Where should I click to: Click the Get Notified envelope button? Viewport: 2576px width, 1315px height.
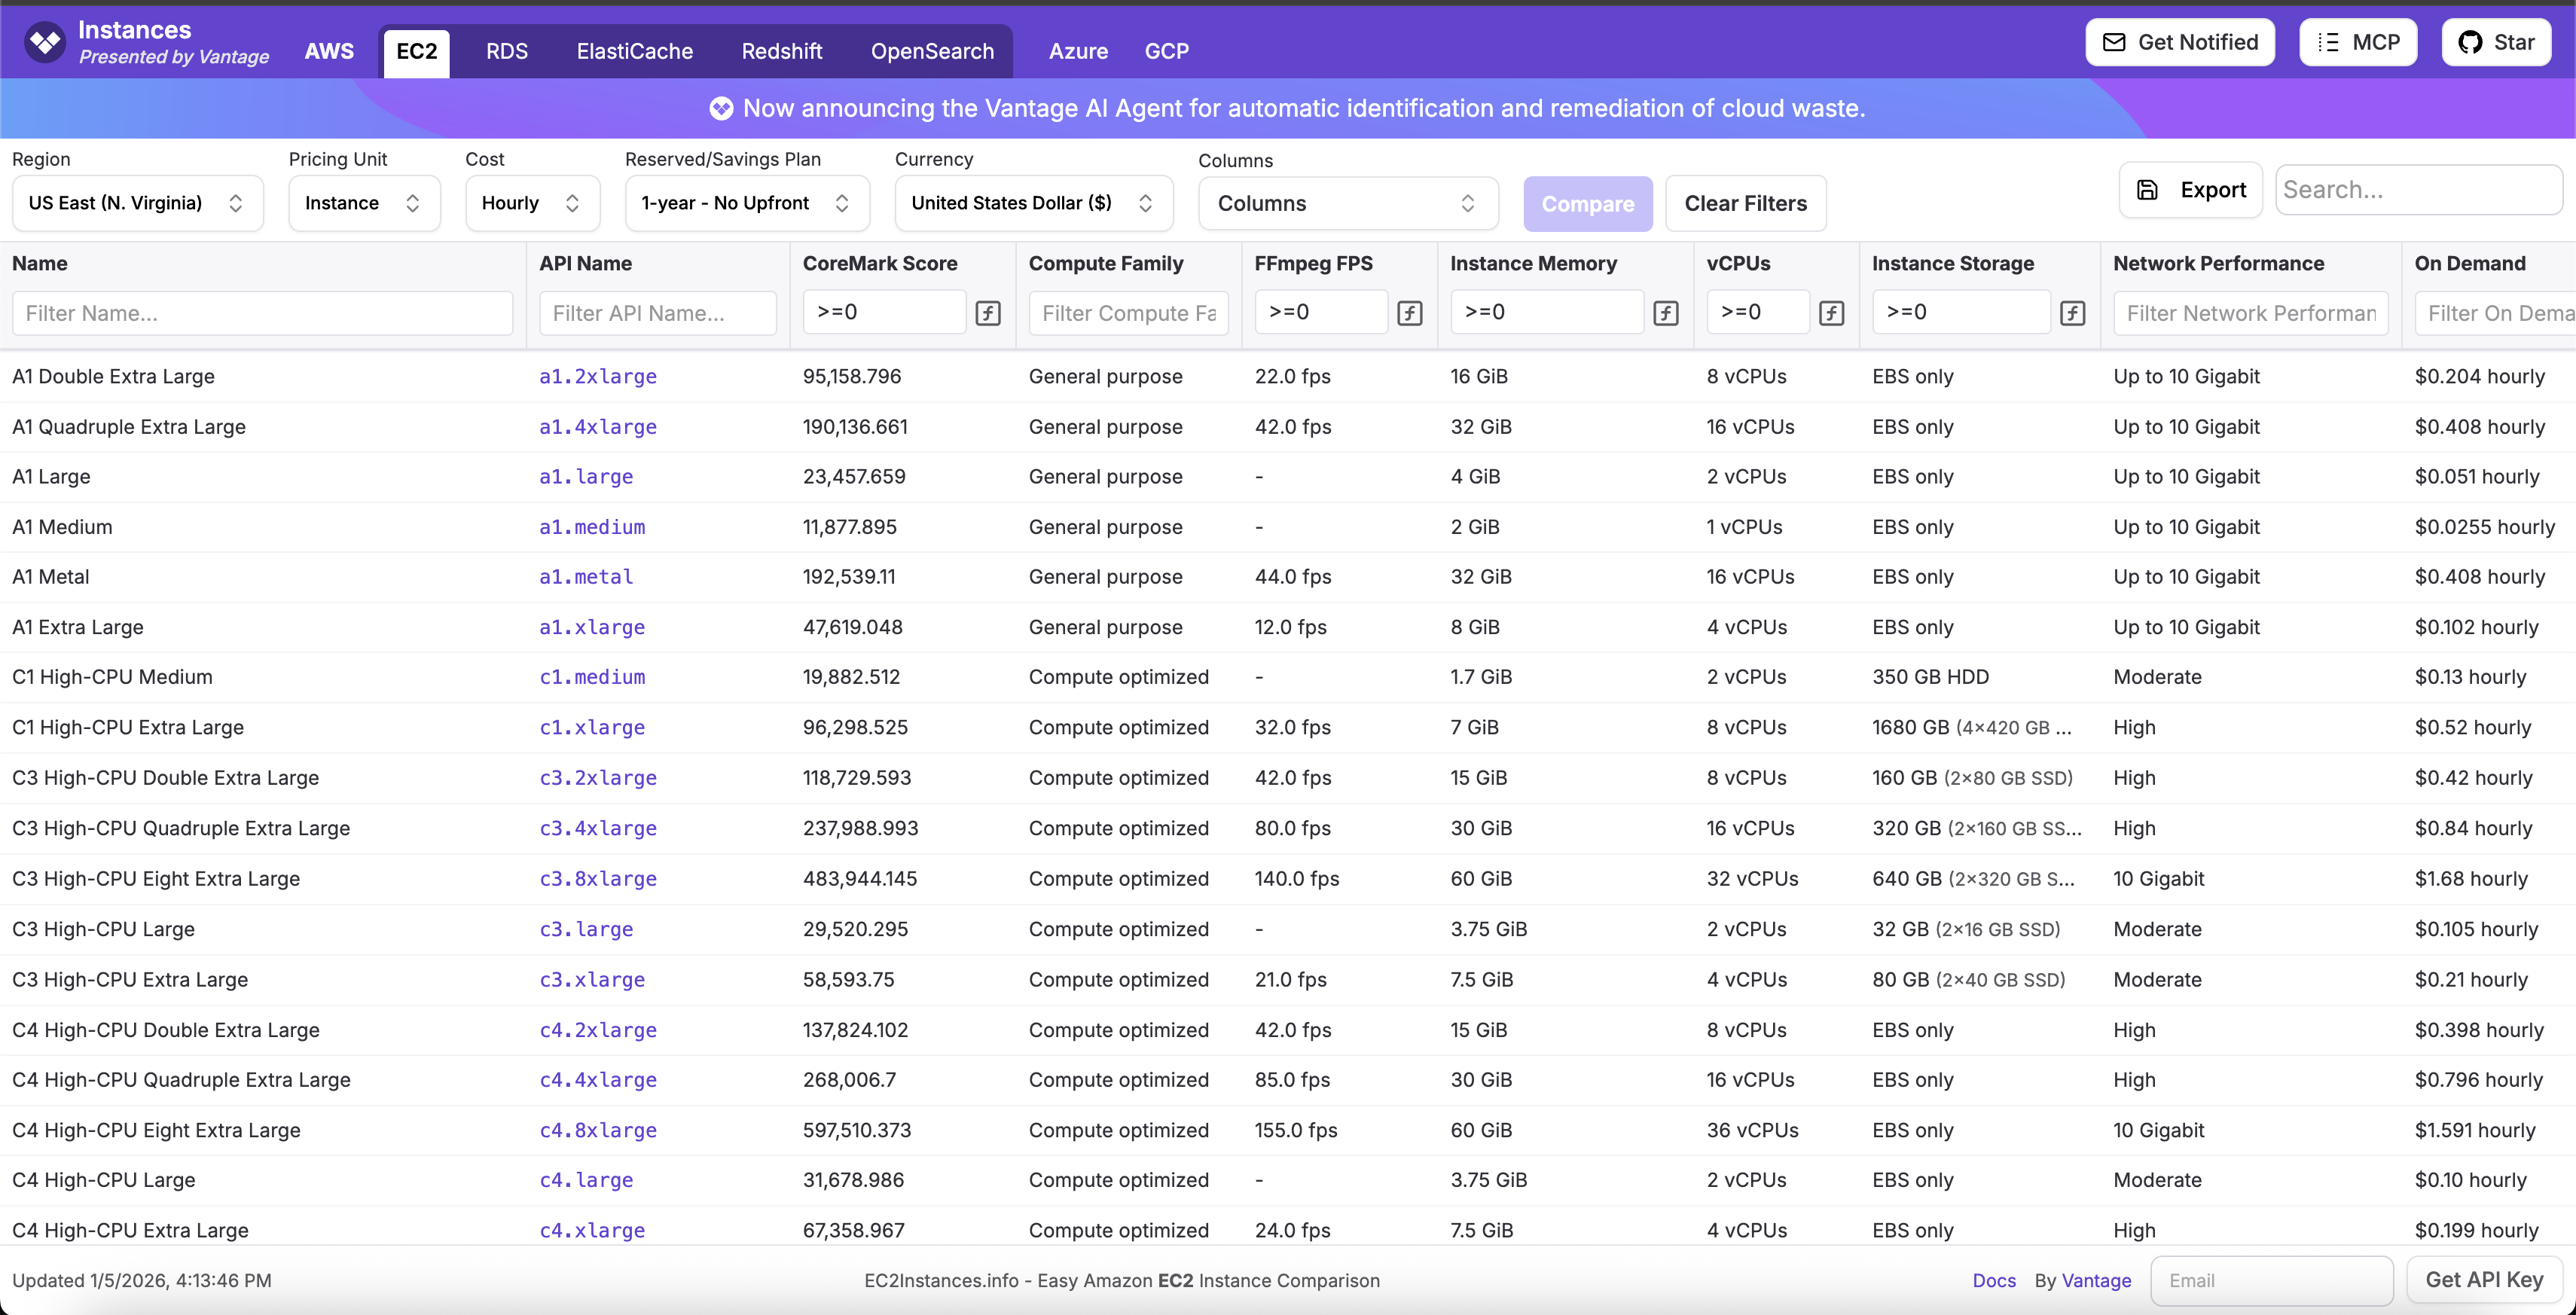tap(2179, 42)
